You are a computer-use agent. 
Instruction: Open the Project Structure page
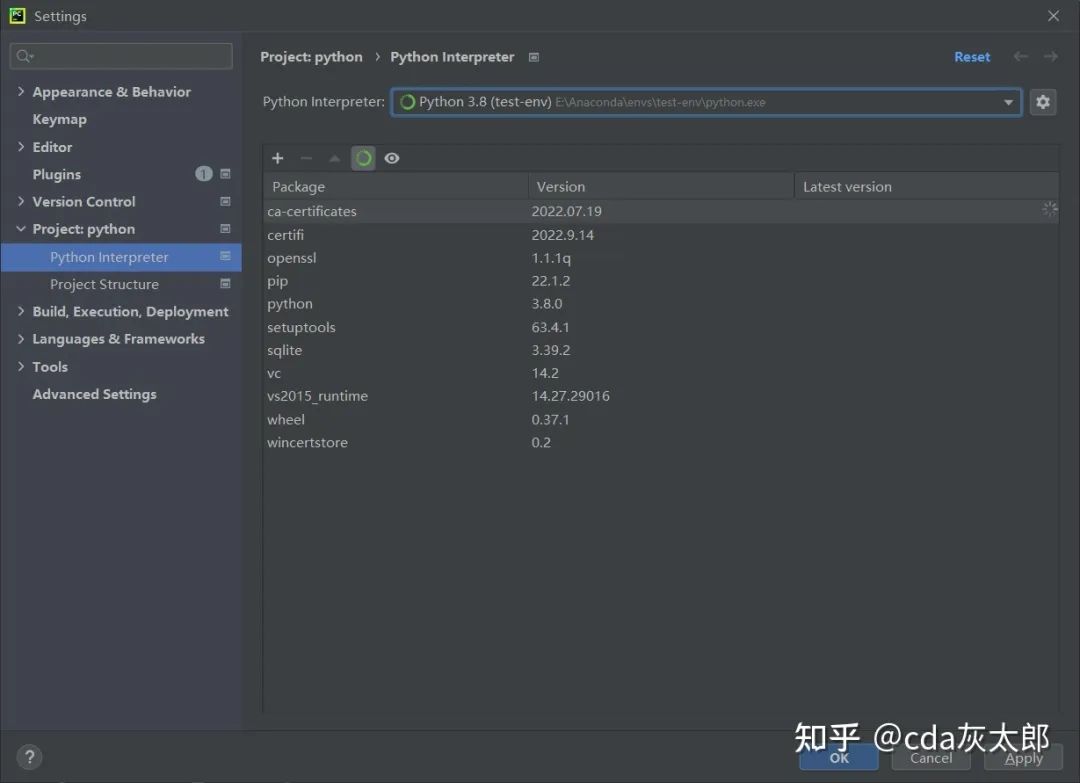coord(104,284)
